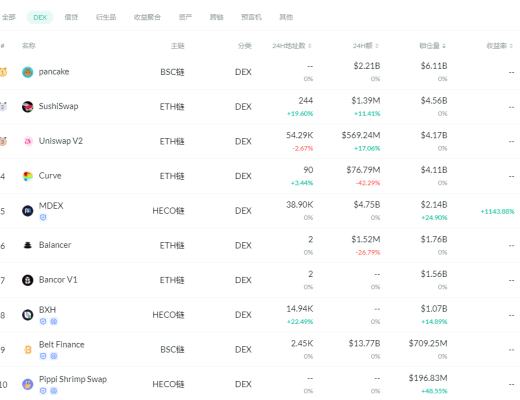The image size is (520, 400).
Task: Switch to the 全部 category tab
Action: pyautogui.click(x=9, y=17)
